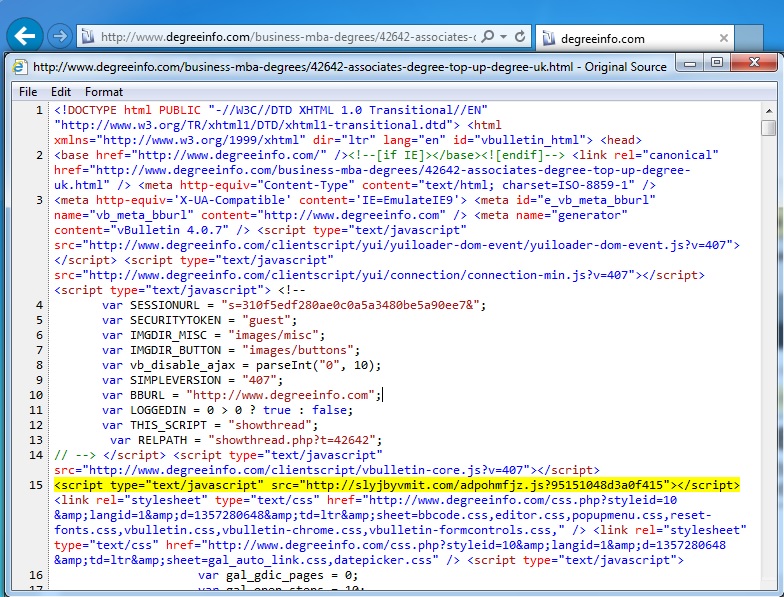The width and height of the screenshot is (784, 597).
Task: Click the vertical scrollbar thumb
Action: pyautogui.click(x=767, y=128)
